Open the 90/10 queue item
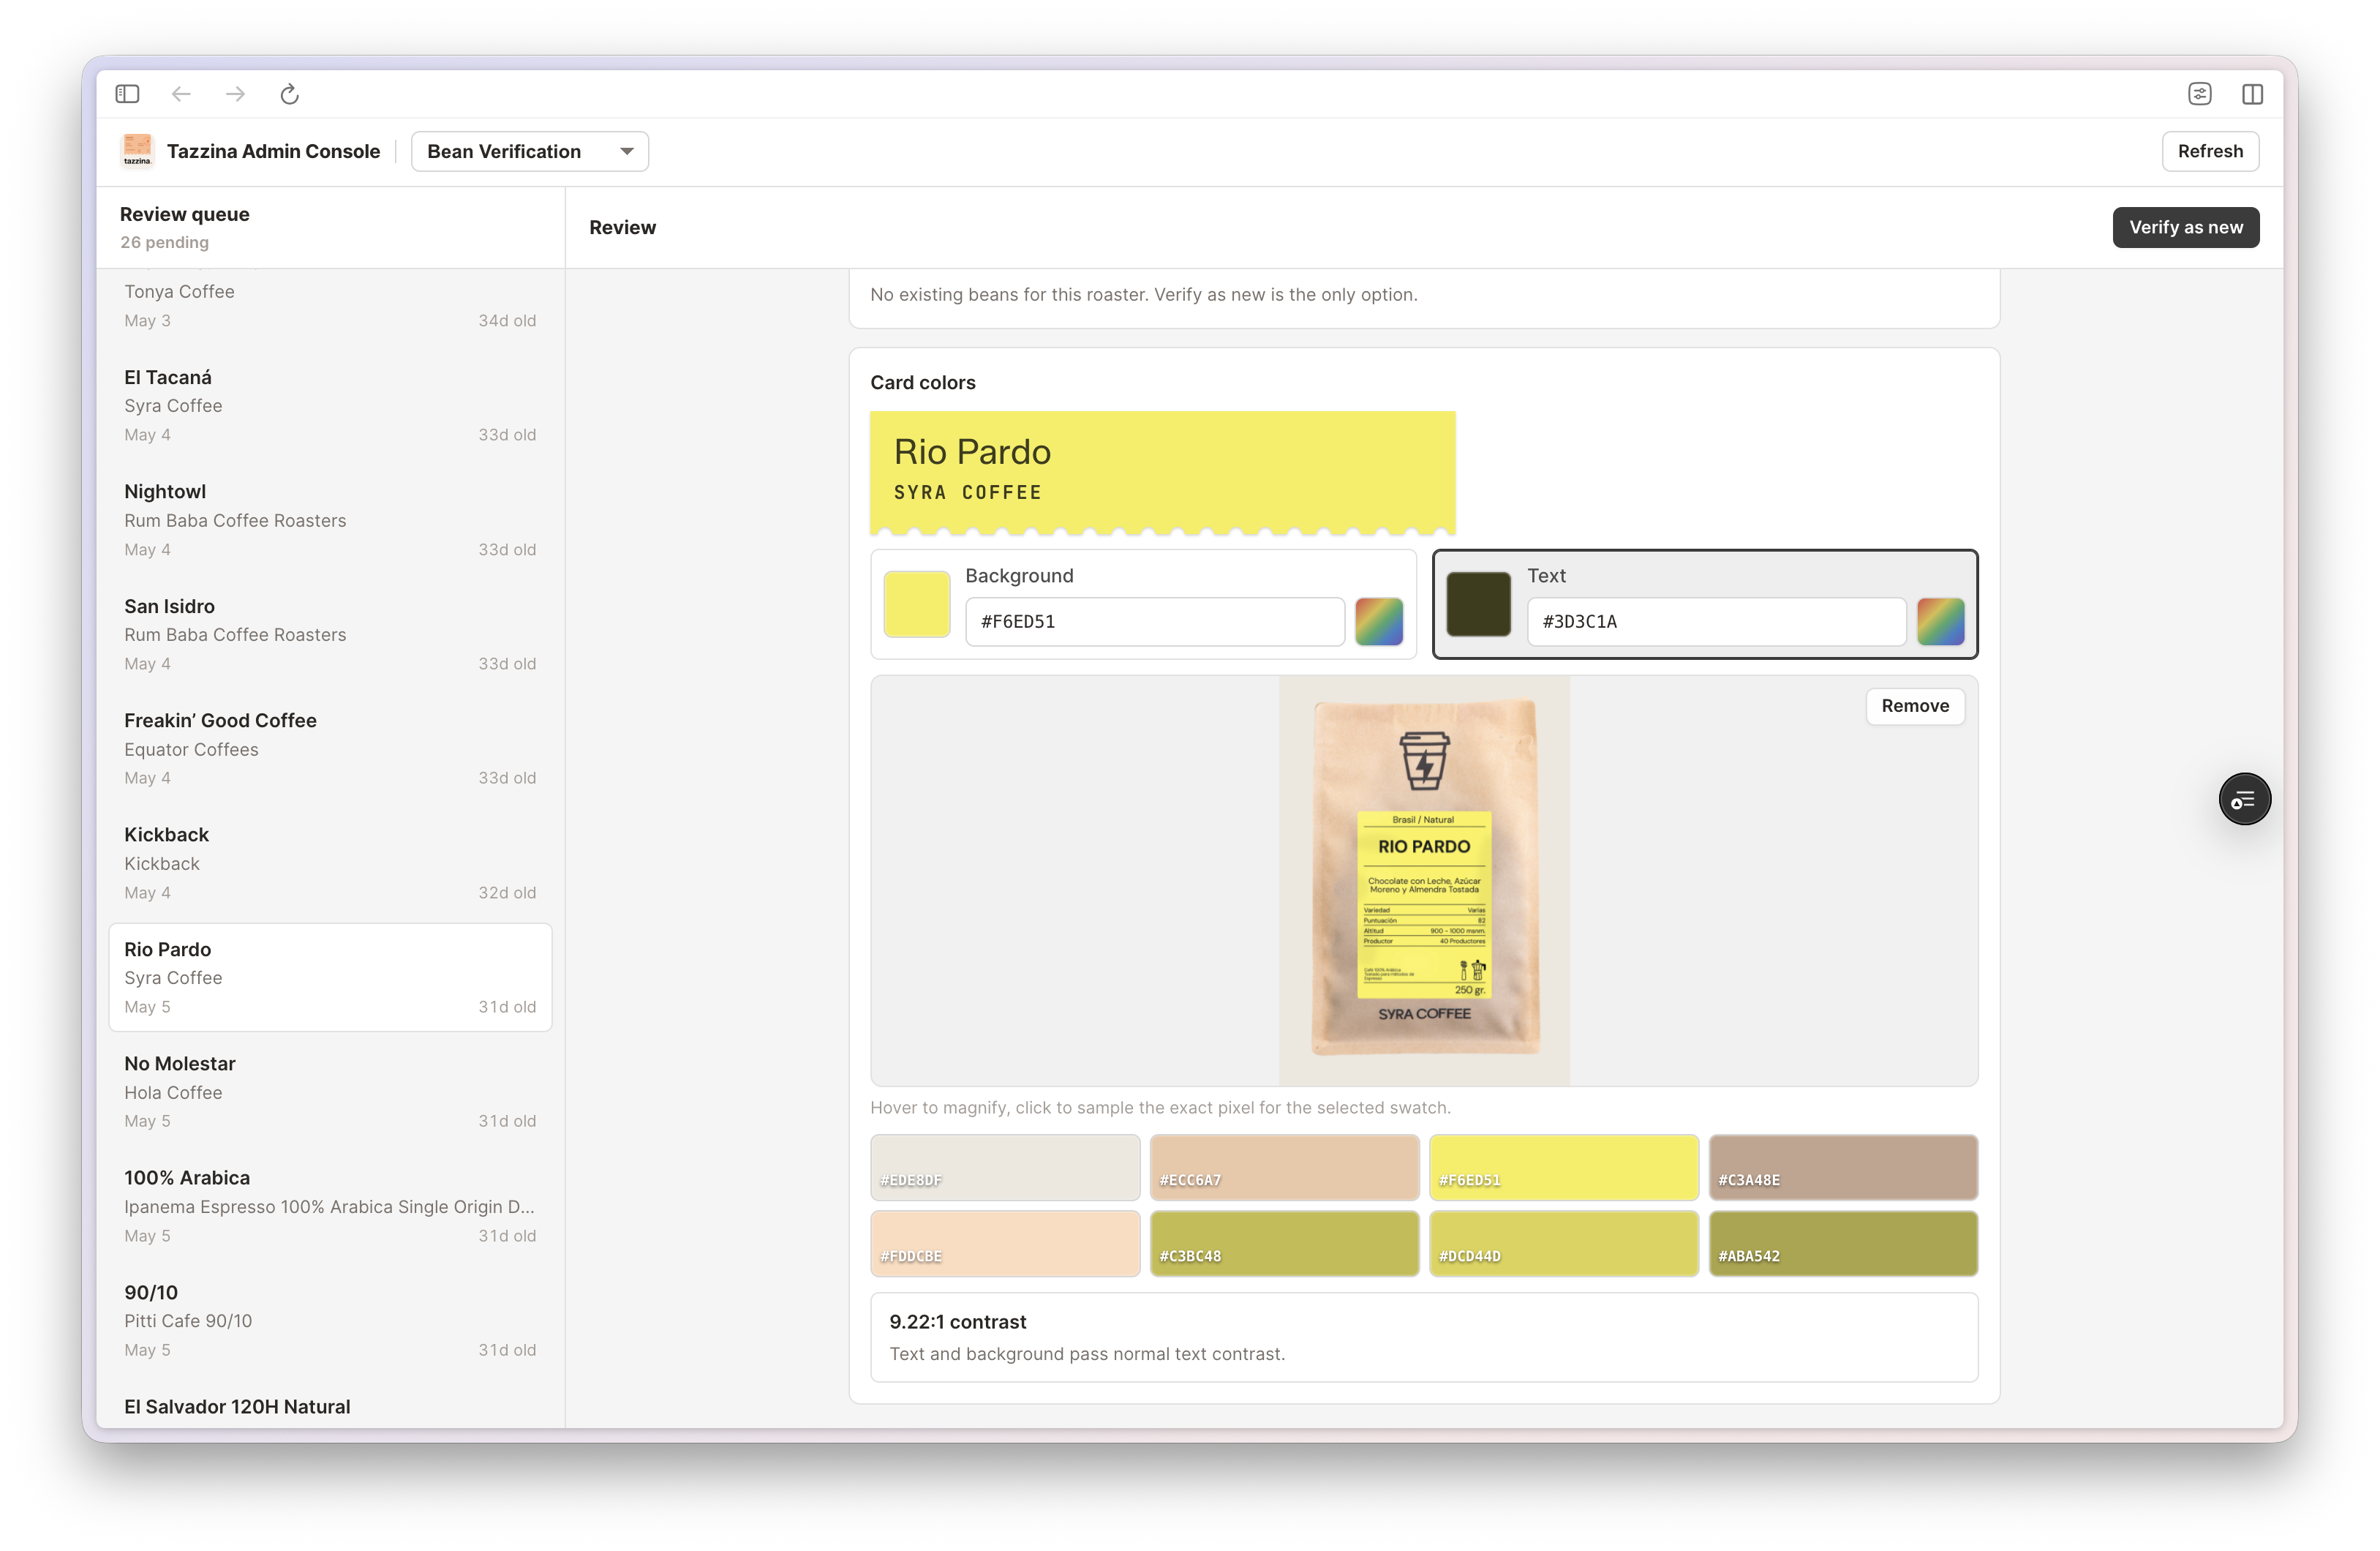This screenshot has width=2380, height=1551. point(330,1320)
